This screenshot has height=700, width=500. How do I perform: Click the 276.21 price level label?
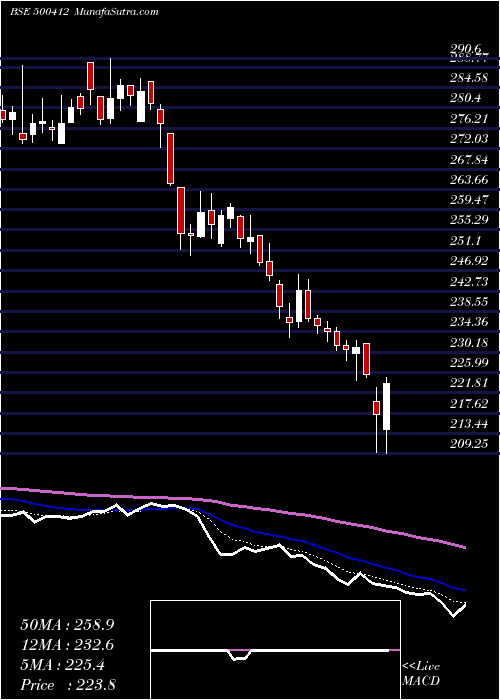click(469, 119)
